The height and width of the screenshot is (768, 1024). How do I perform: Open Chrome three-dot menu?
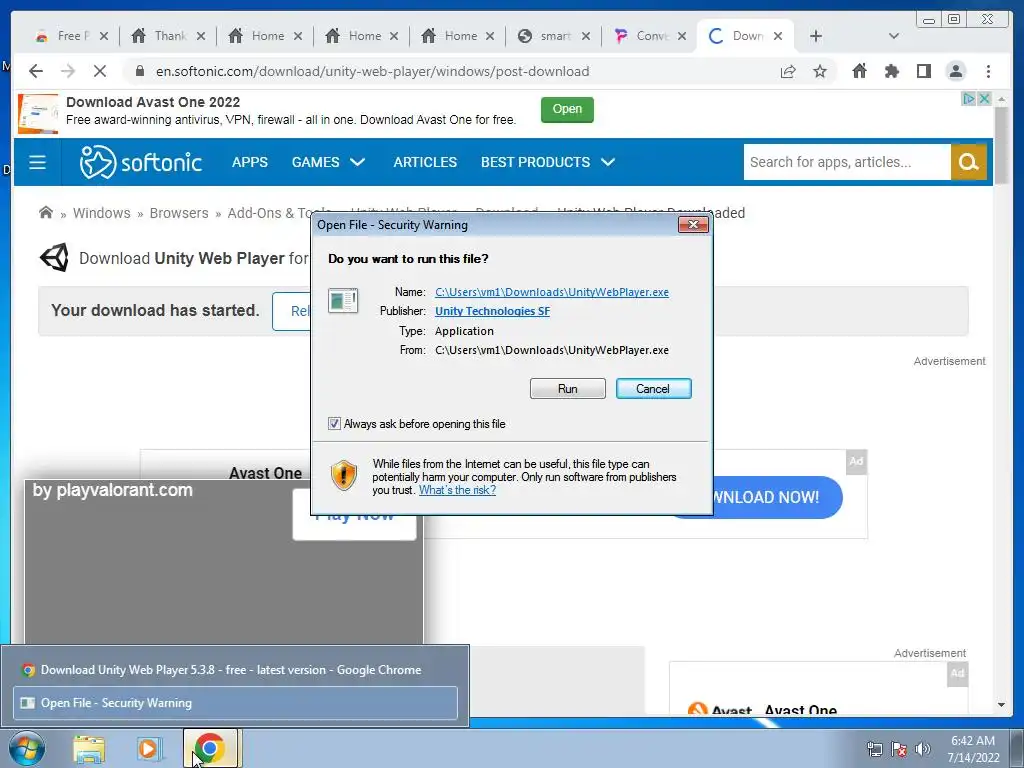(988, 71)
